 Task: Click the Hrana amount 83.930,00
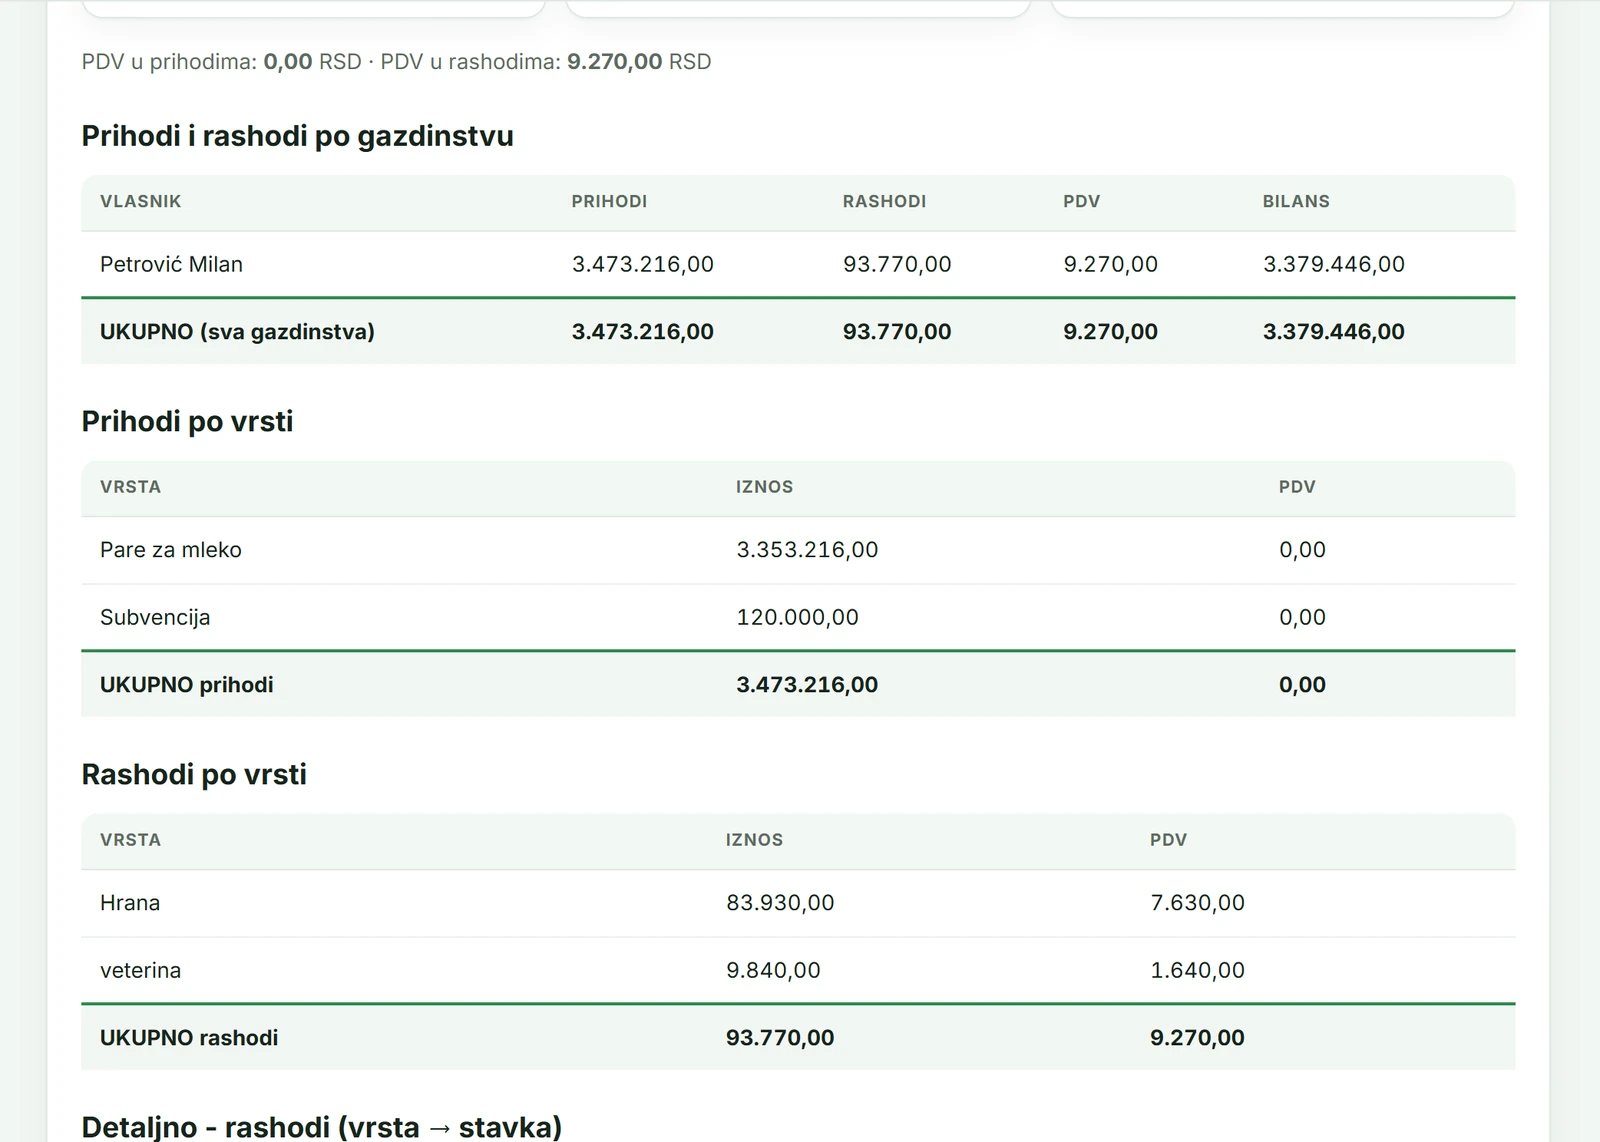pos(780,903)
